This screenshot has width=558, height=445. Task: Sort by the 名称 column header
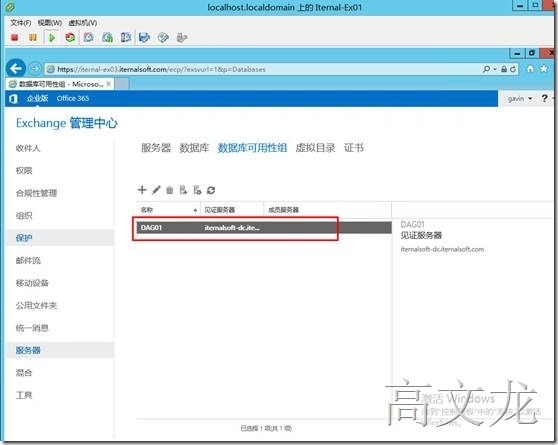pyautogui.click(x=168, y=210)
